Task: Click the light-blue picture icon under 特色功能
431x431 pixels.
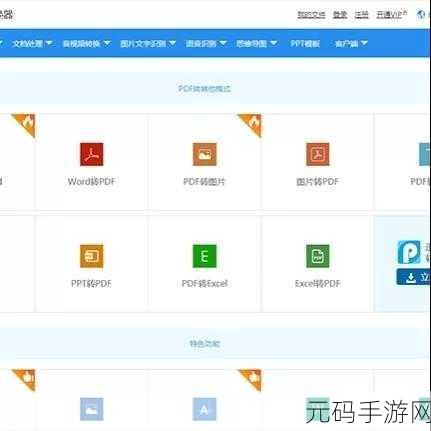Action: (92, 409)
